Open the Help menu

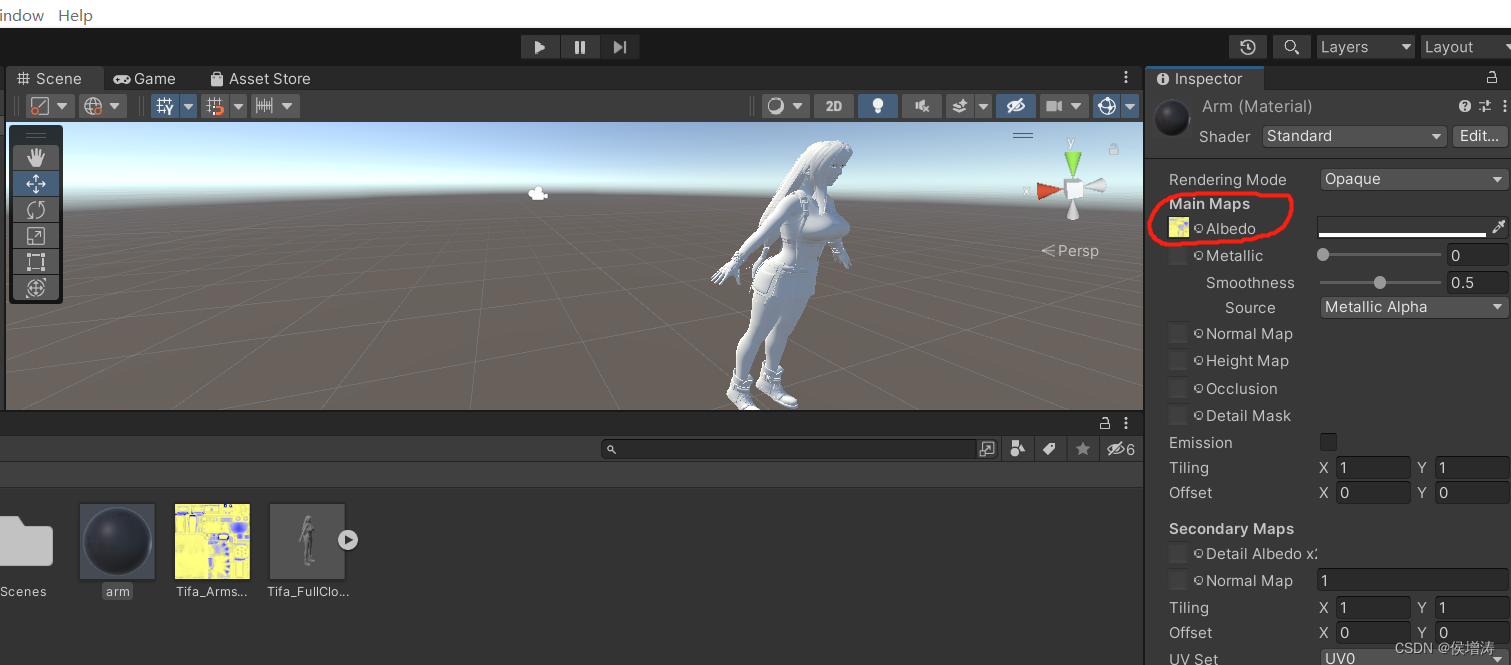pyautogui.click(x=75, y=15)
